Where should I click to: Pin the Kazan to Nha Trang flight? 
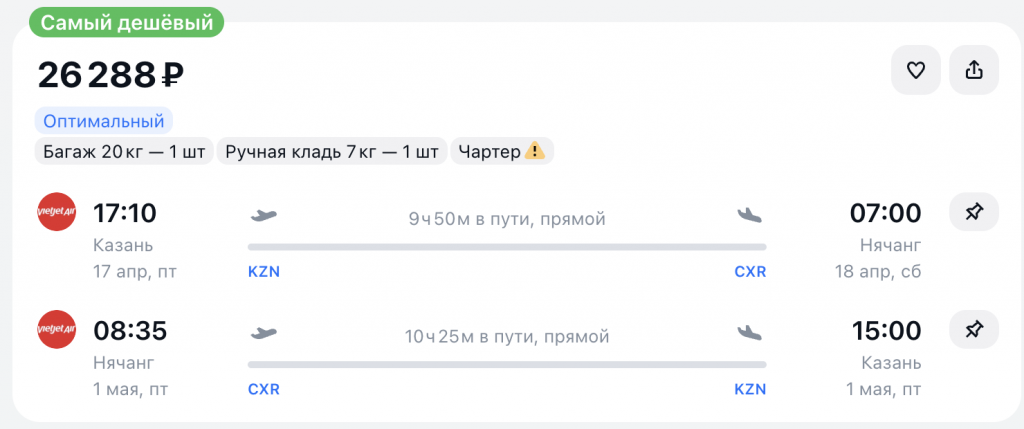point(972,212)
